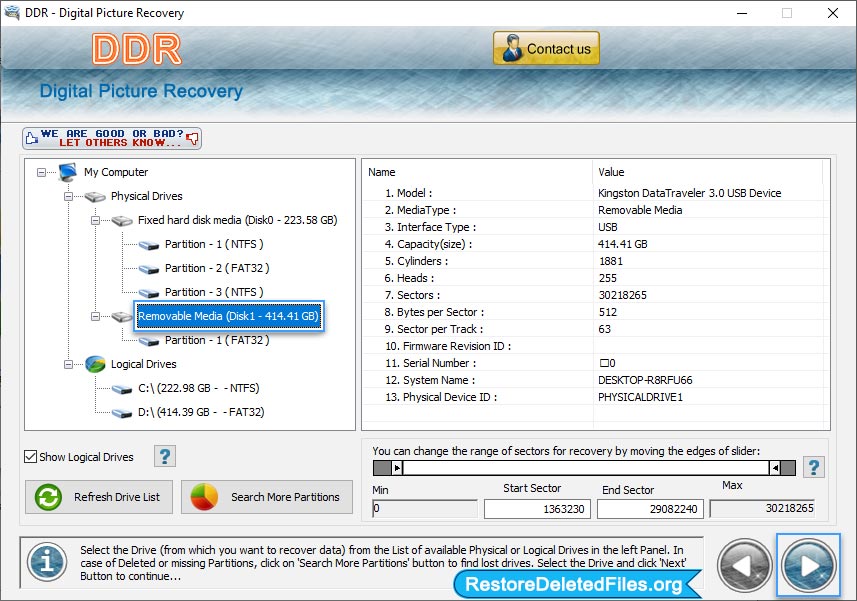Click the thumbs-down icon on feedback banner
Viewport: 857px width, 601px height.
click(193, 138)
